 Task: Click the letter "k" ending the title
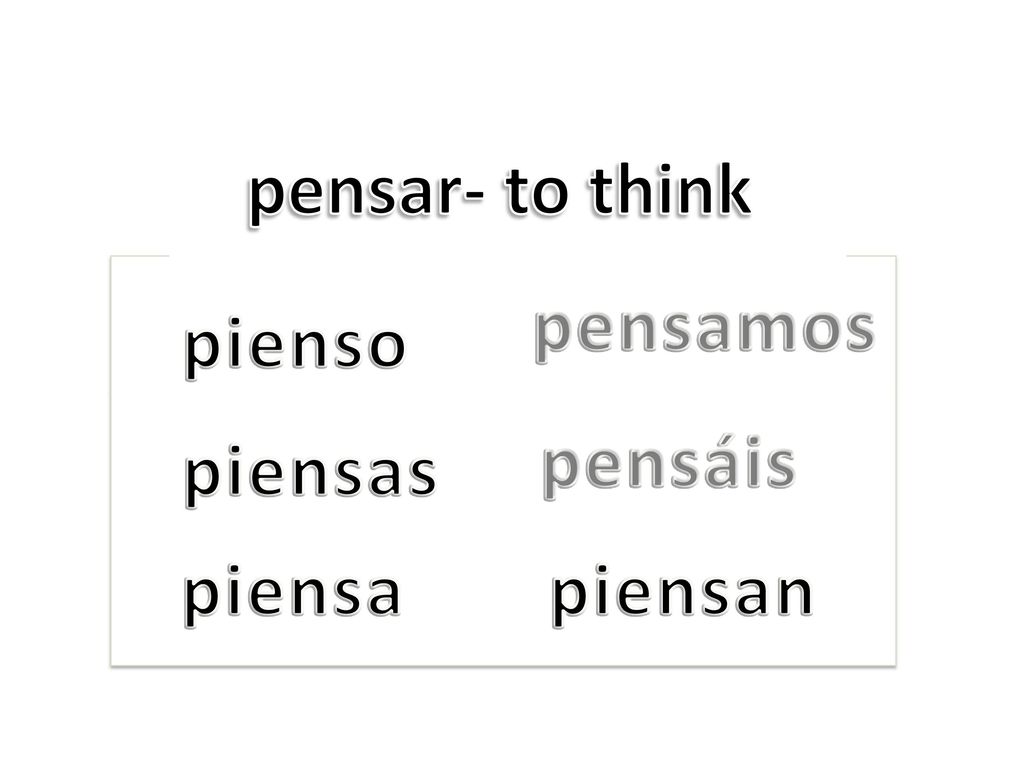click(733, 189)
